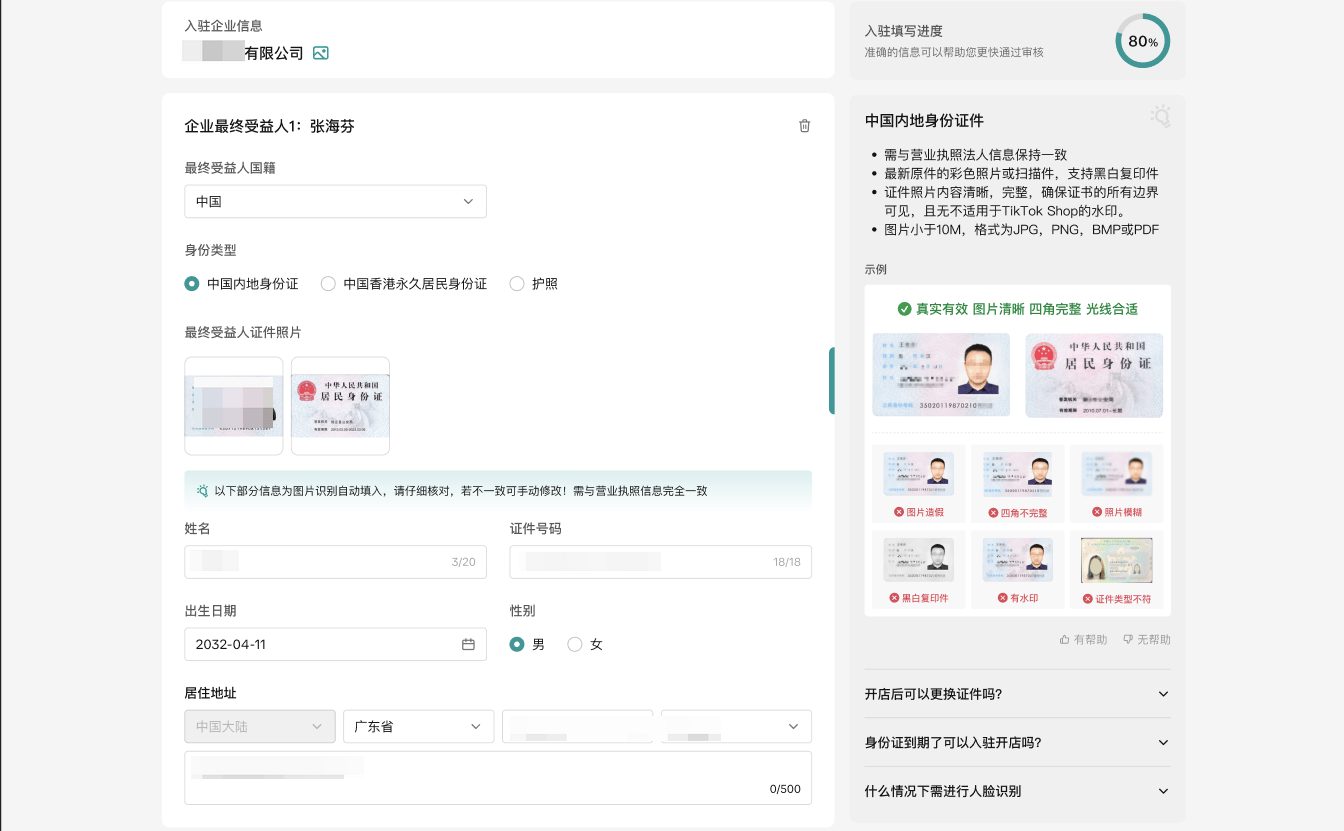The image size is (1344, 831).
Task: Select 中国内地身份证 identity type
Action: point(192,284)
